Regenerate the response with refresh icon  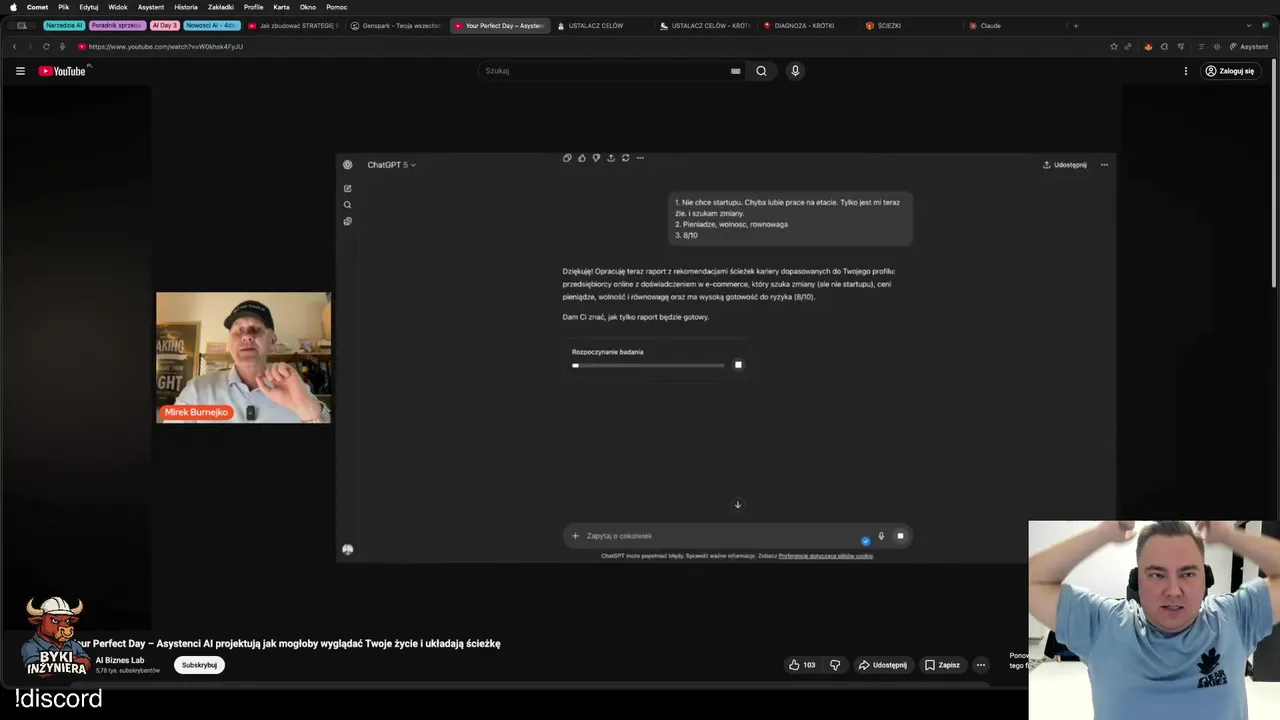tap(625, 158)
